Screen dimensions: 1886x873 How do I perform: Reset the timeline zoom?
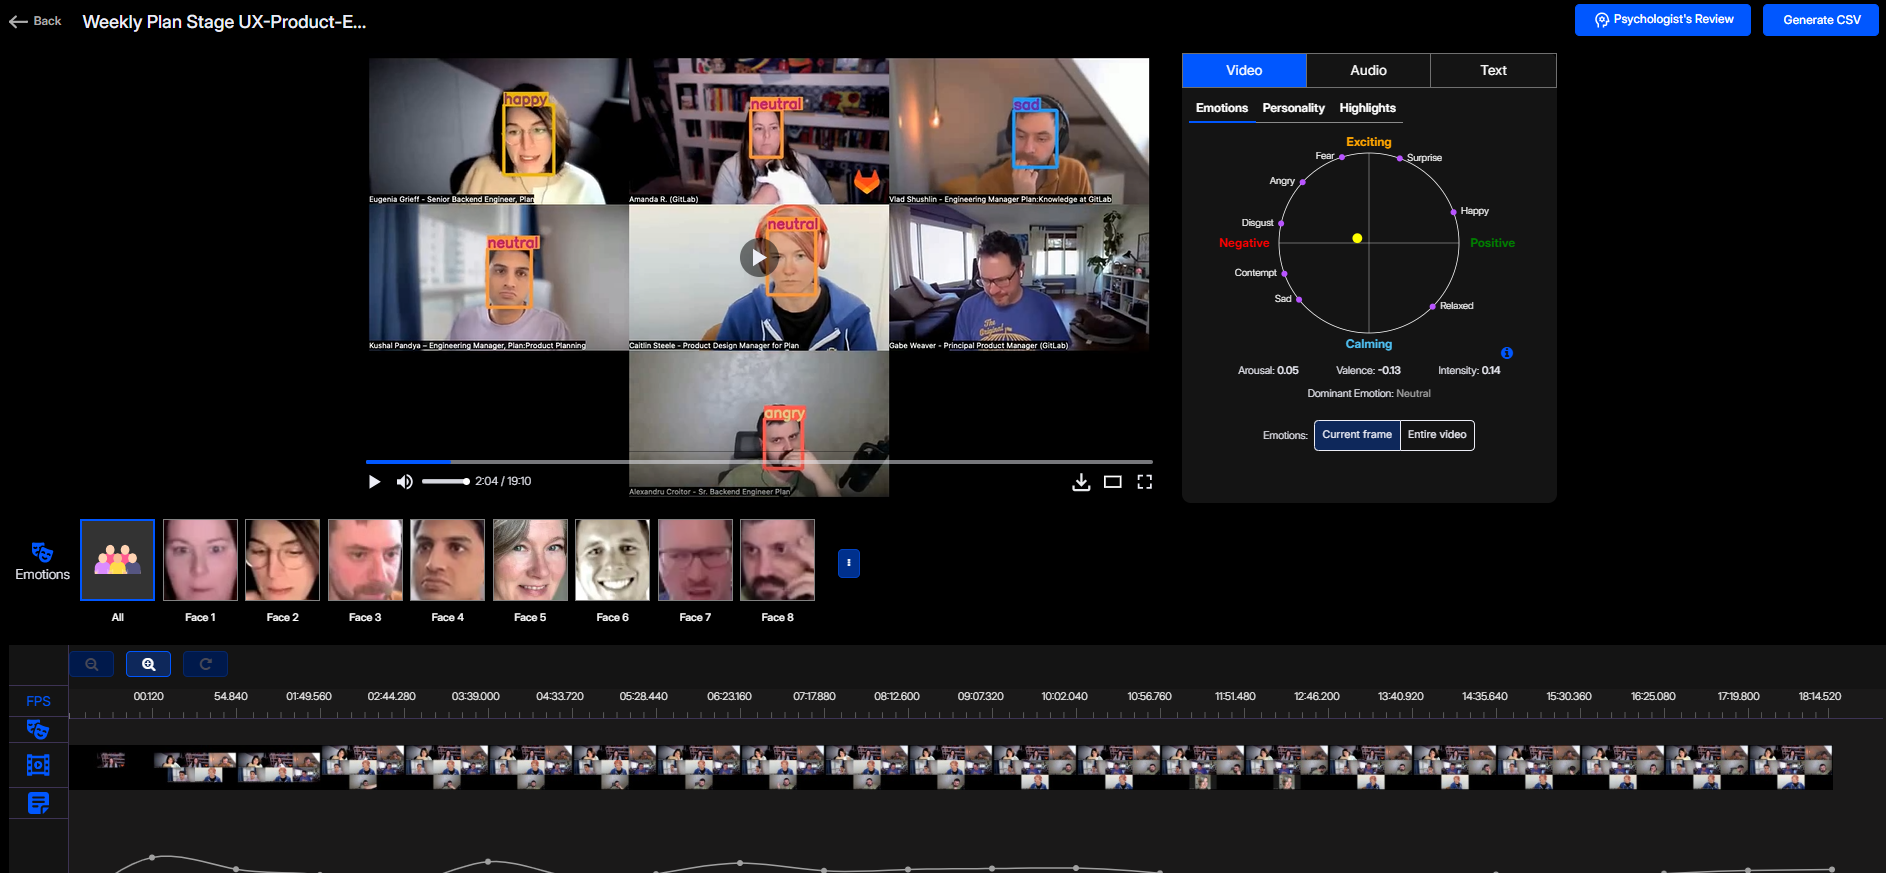[205, 664]
